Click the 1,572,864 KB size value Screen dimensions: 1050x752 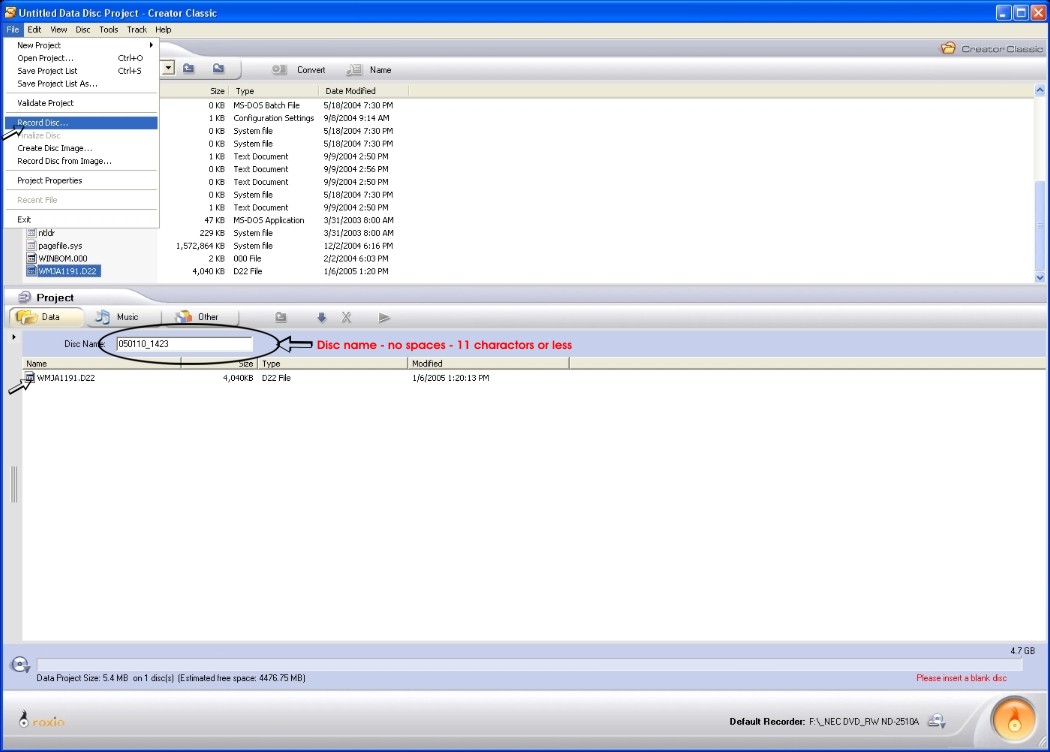coord(200,246)
